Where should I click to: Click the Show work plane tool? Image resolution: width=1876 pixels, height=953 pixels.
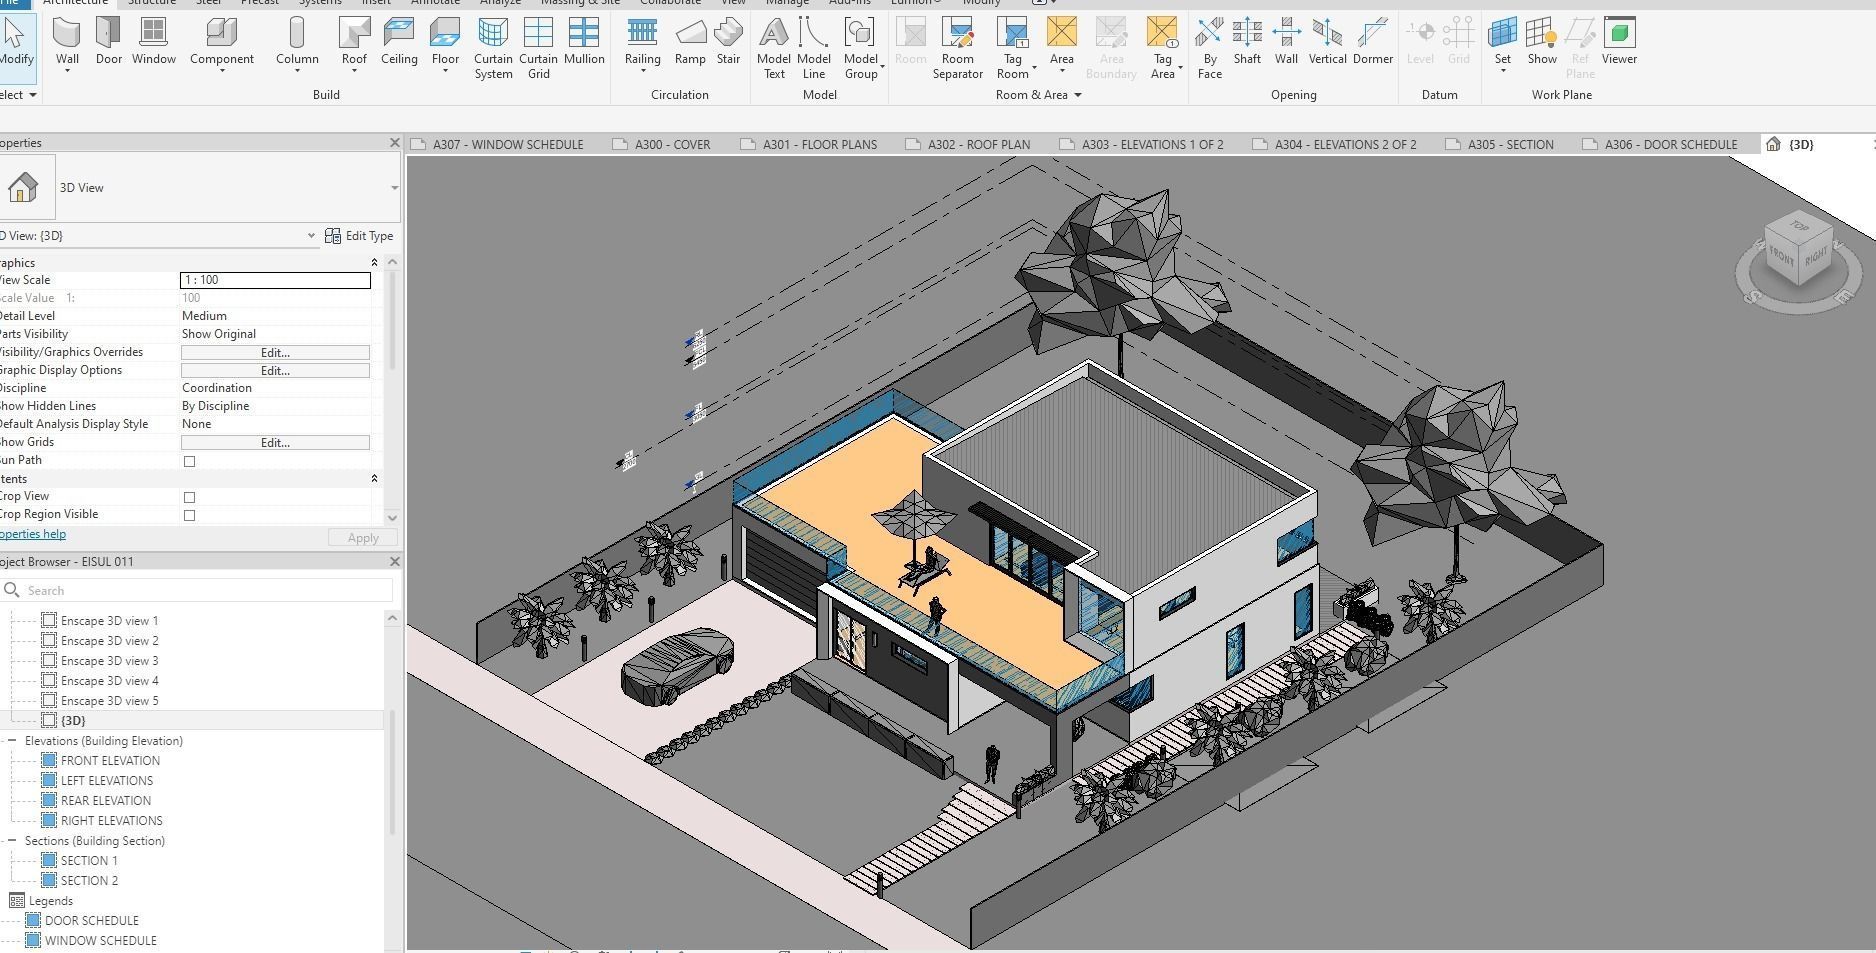click(1542, 43)
